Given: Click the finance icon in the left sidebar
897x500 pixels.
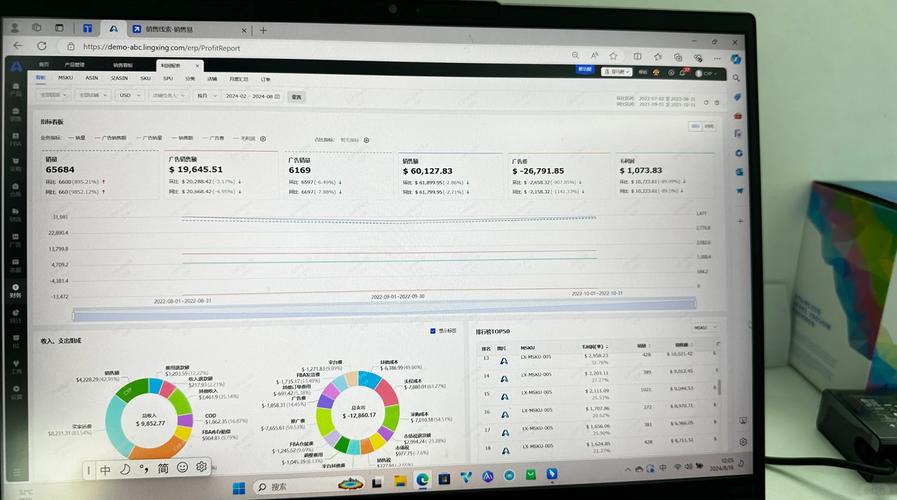Looking at the screenshot, I should [x=15, y=291].
